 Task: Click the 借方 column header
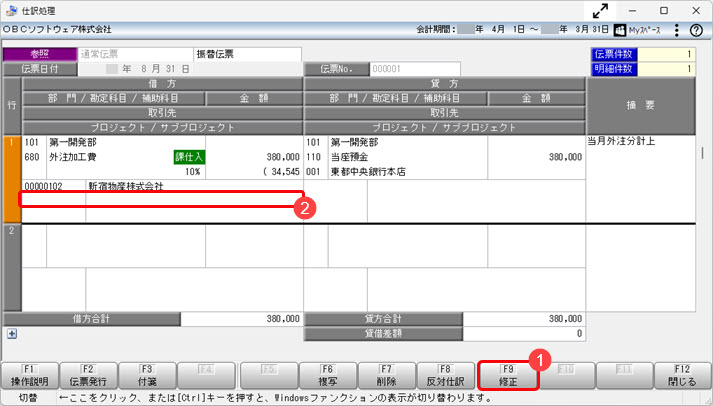click(162, 84)
